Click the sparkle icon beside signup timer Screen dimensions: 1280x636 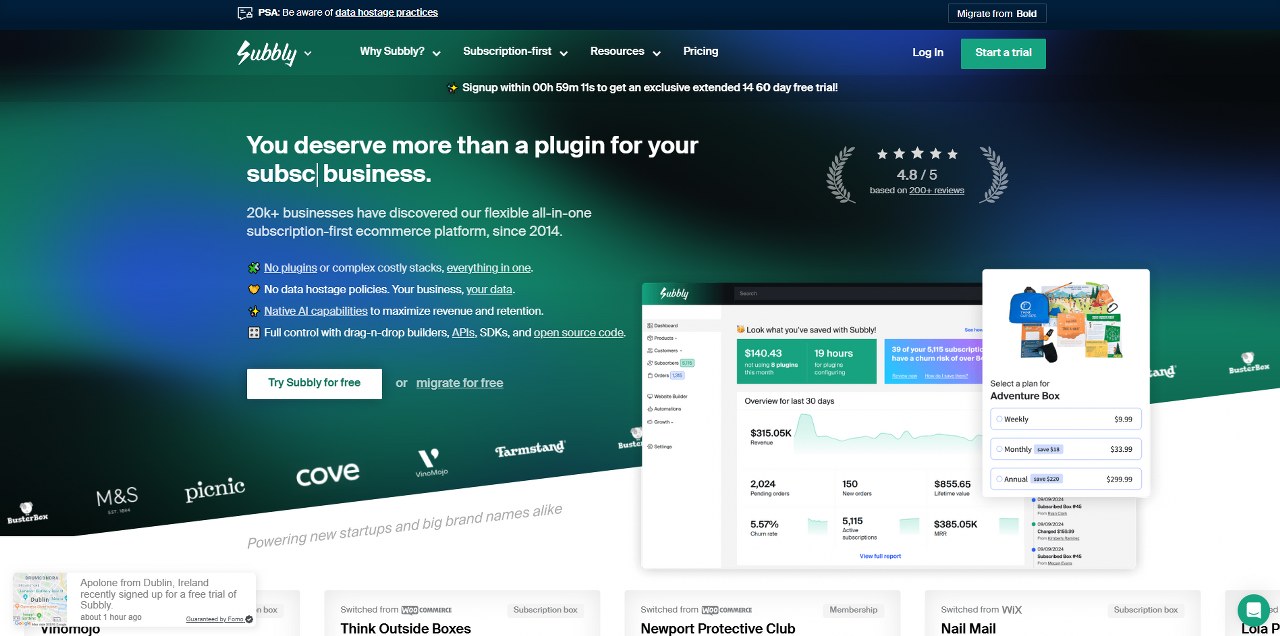click(x=452, y=88)
